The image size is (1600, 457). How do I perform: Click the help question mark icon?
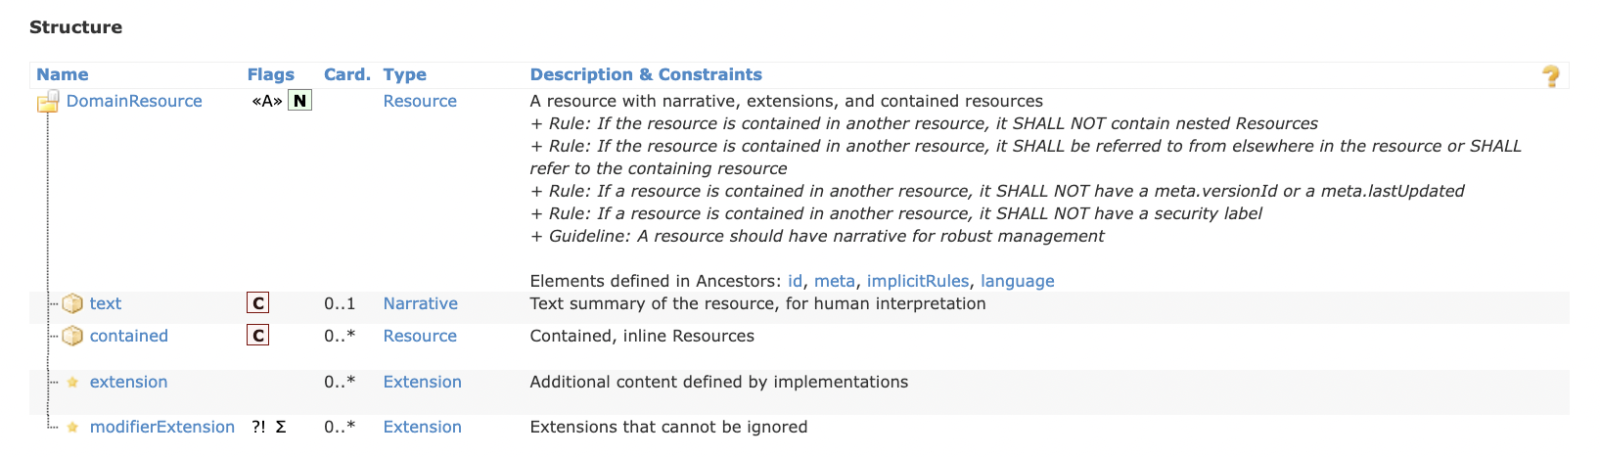click(x=1550, y=76)
